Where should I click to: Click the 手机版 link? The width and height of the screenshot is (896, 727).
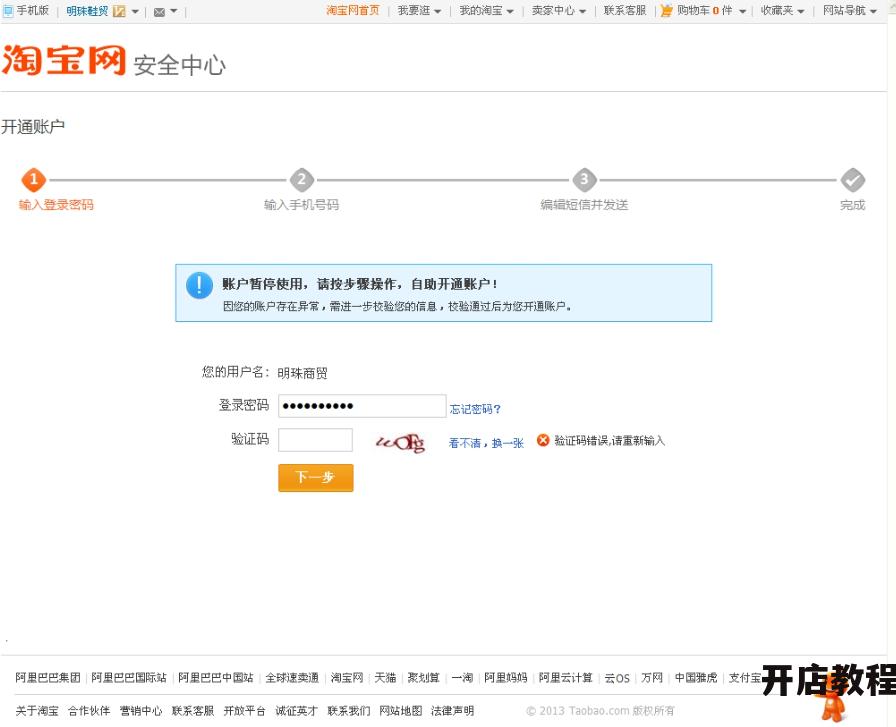[33, 11]
